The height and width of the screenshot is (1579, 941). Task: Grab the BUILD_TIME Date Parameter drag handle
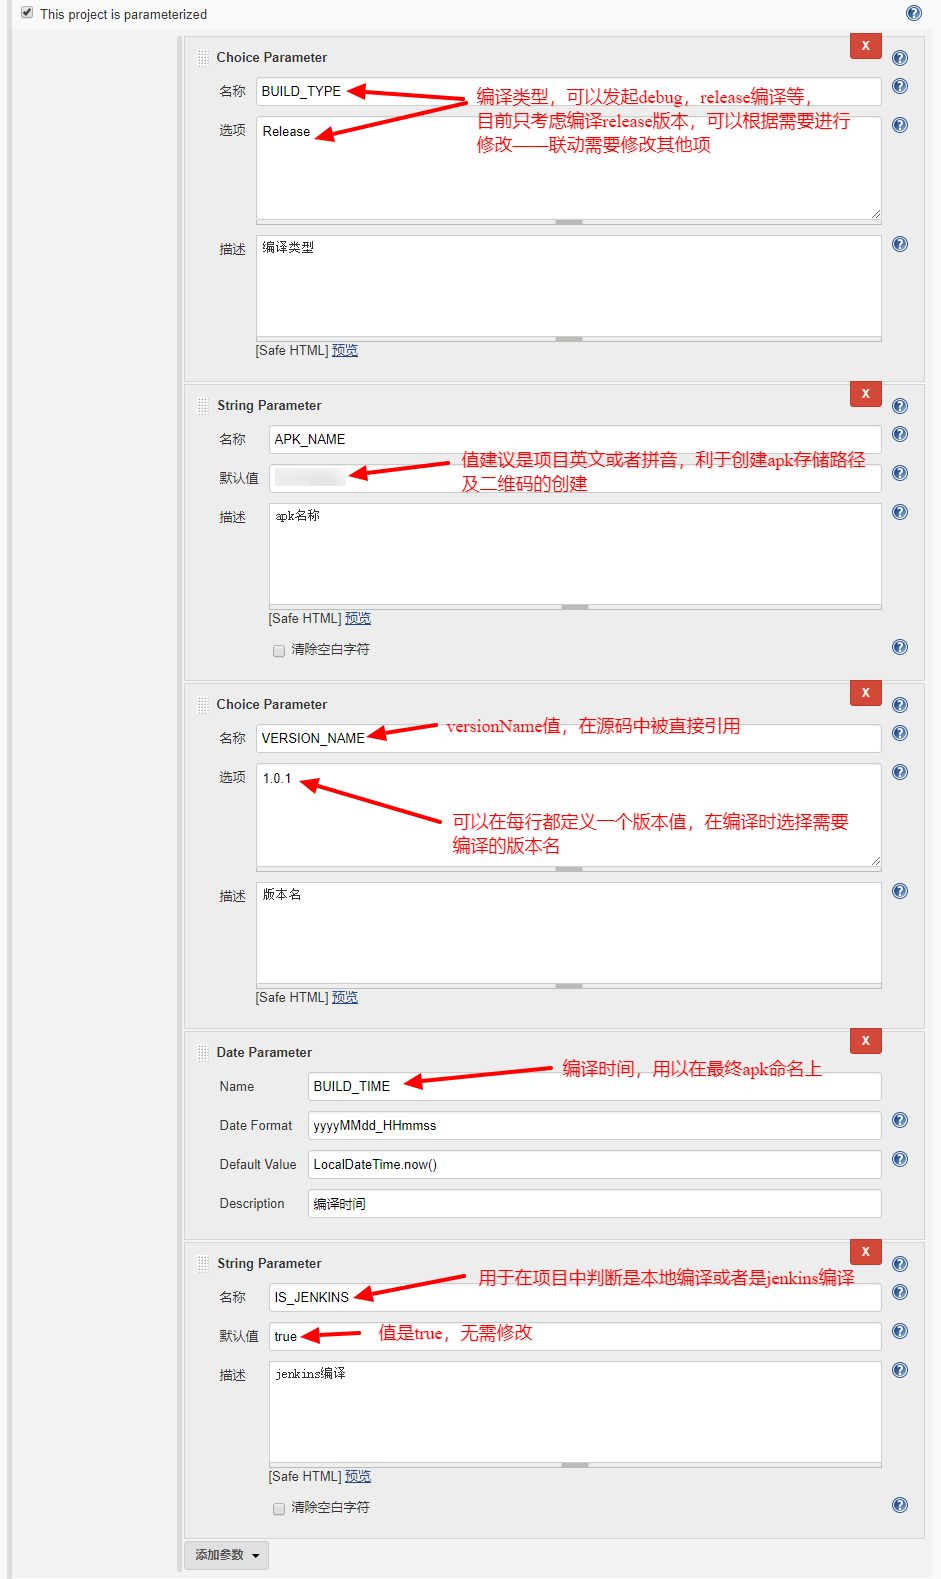tap(203, 1053)
